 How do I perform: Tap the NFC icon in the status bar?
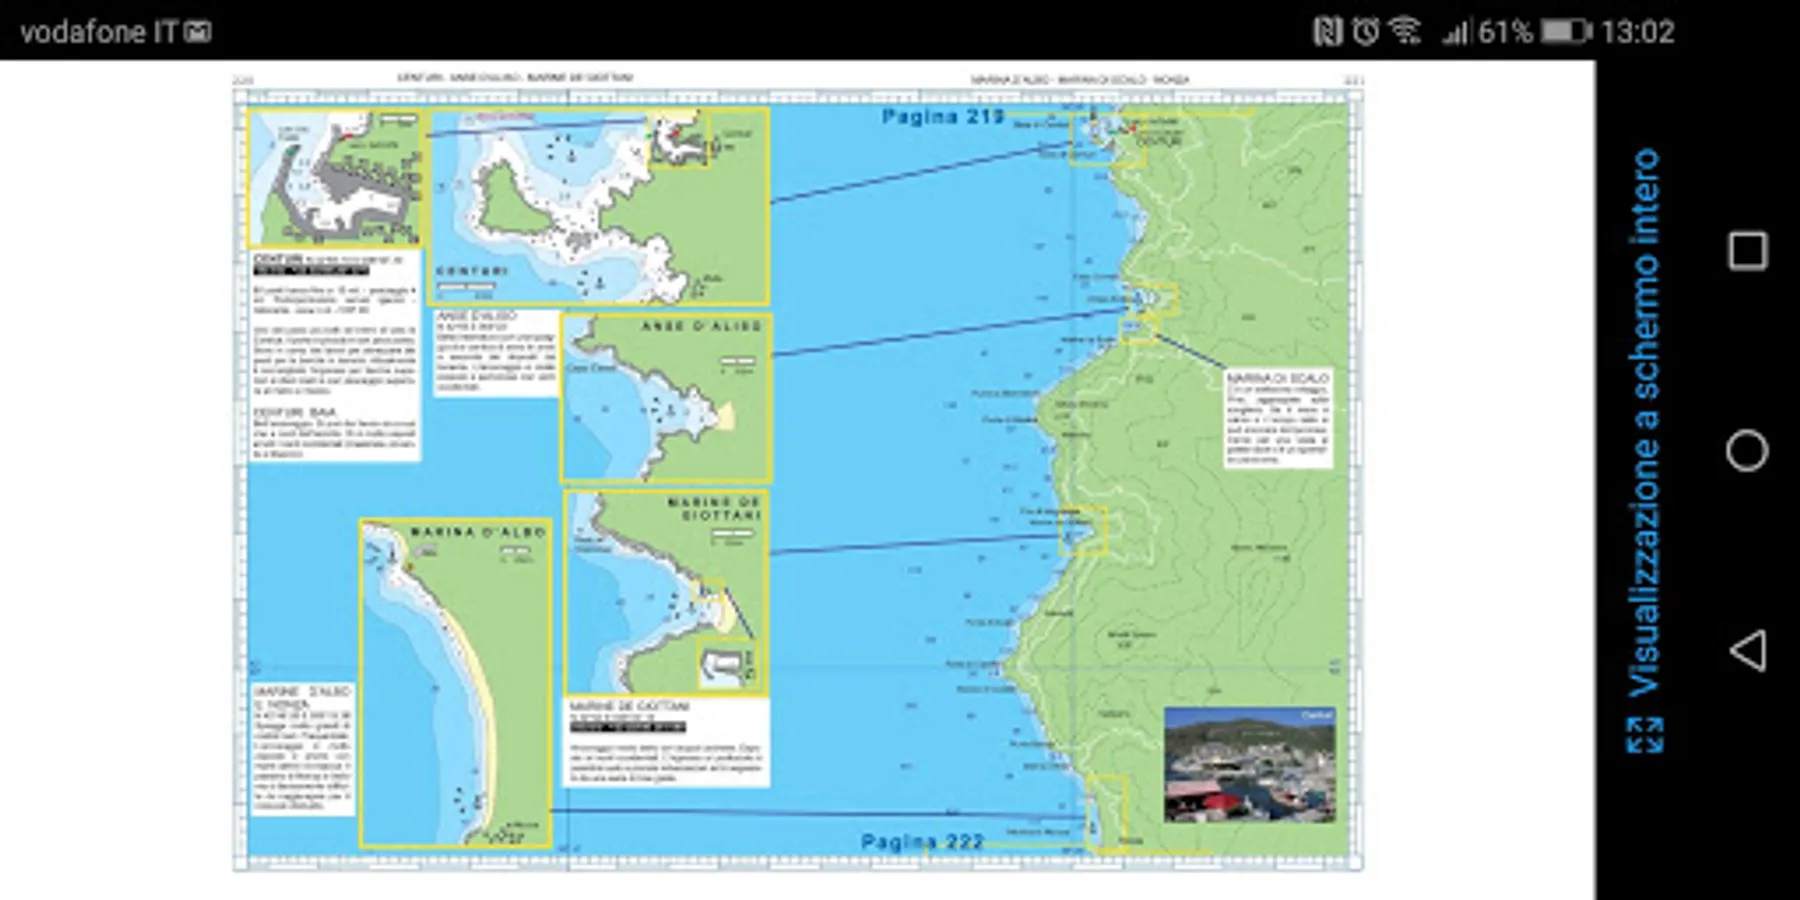click(x=1327, y=32)
